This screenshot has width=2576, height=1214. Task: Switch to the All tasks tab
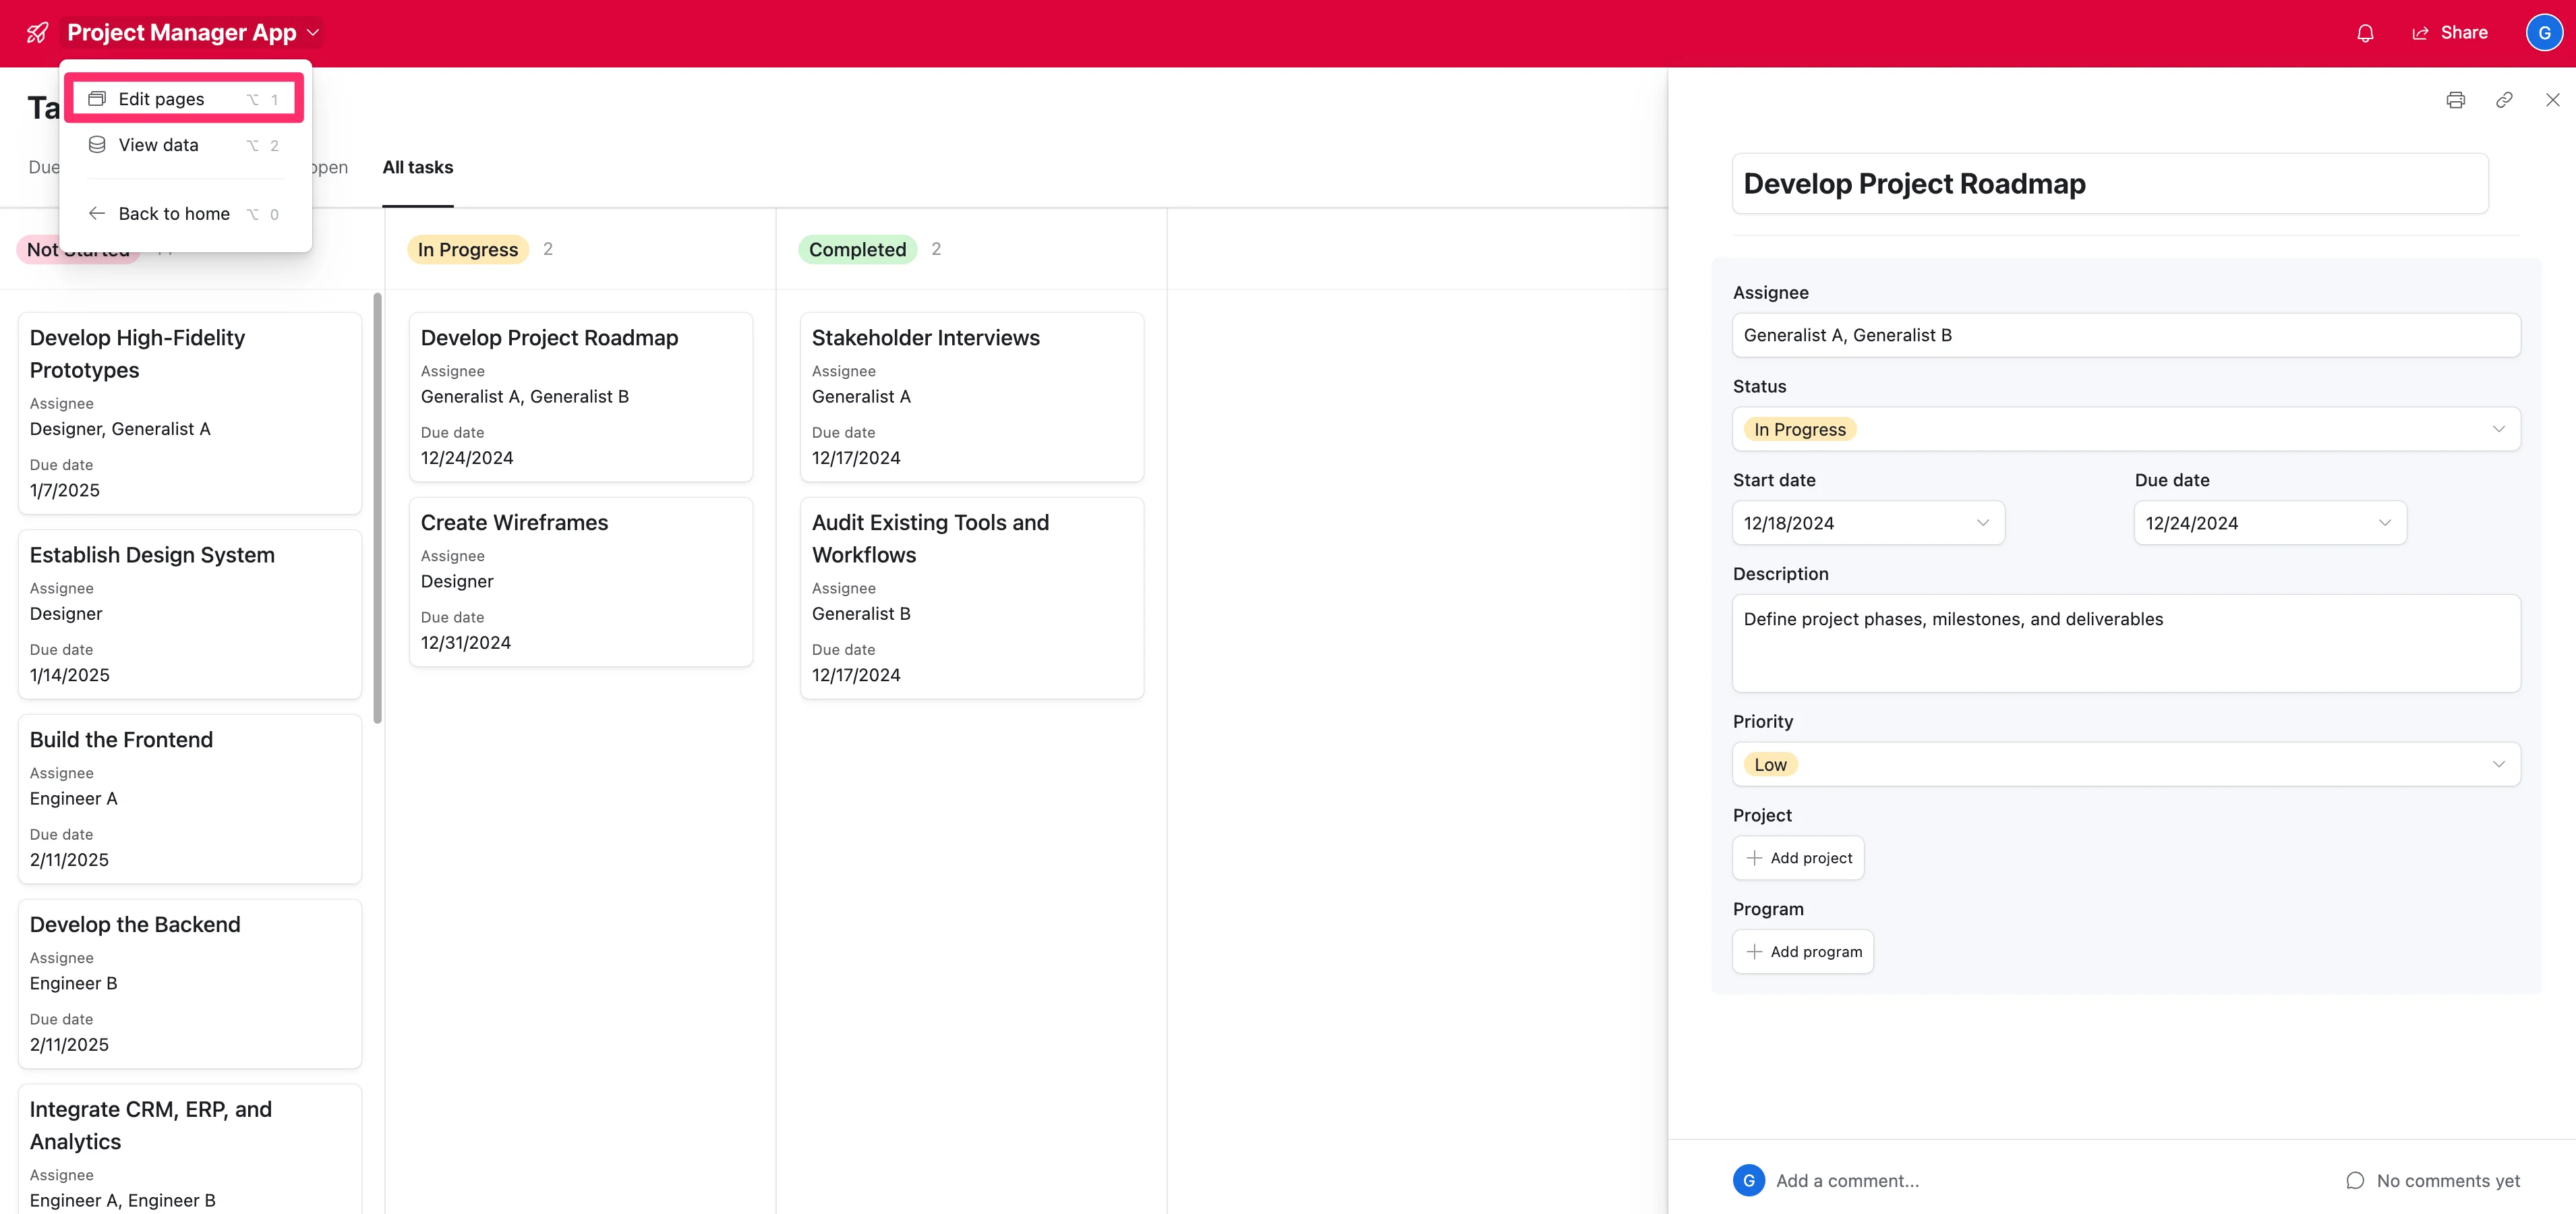coord(417,167)
